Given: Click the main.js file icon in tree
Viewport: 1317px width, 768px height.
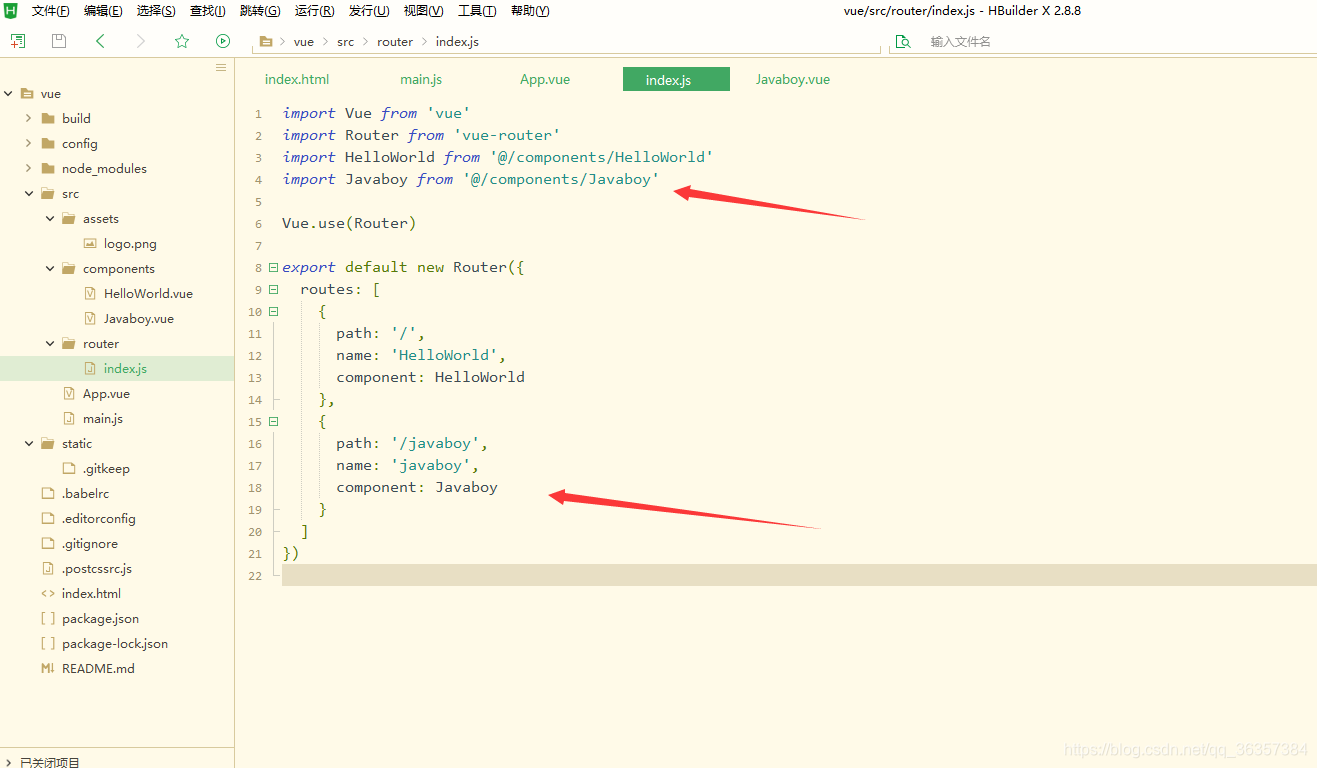Looking at the screenshot, I should 69,418.
